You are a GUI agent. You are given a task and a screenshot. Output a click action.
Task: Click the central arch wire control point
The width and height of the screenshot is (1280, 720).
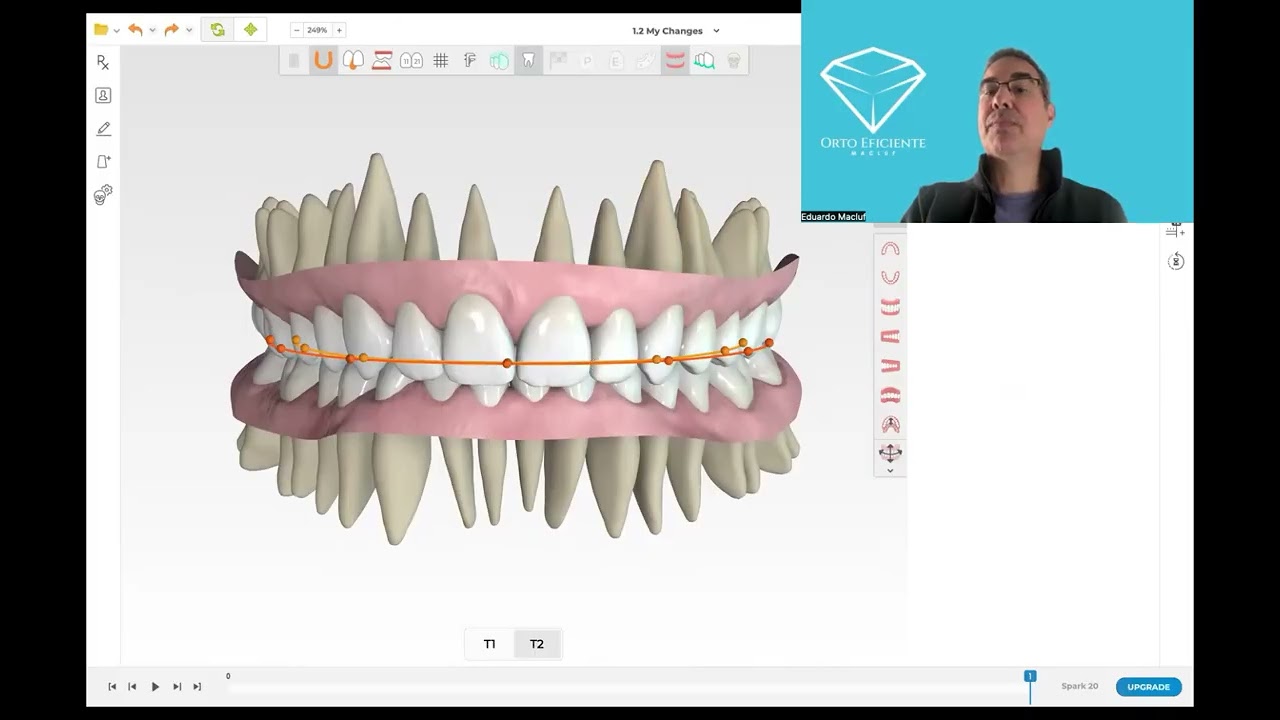[x=508, y=363]
